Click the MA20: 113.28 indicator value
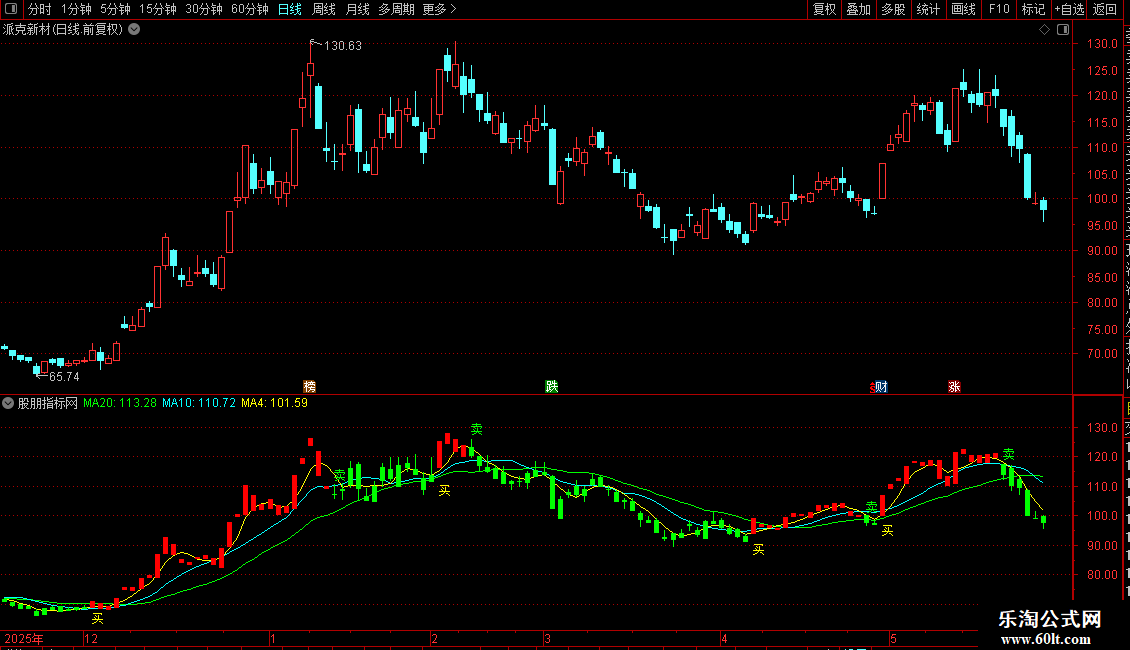Viewport: 1130px width, 650px height. 120,403
